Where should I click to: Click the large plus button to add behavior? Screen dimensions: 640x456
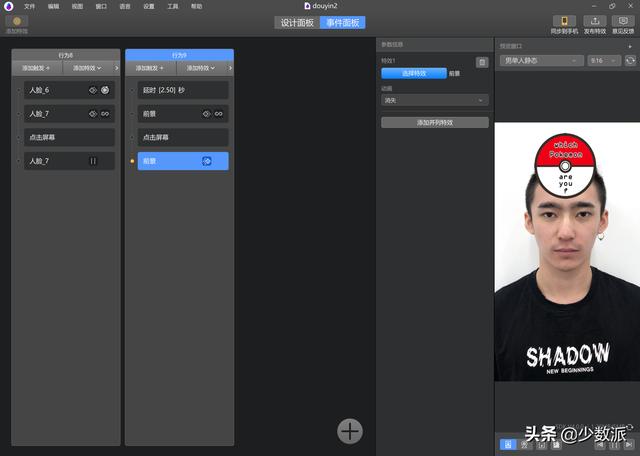coord(349,430)
